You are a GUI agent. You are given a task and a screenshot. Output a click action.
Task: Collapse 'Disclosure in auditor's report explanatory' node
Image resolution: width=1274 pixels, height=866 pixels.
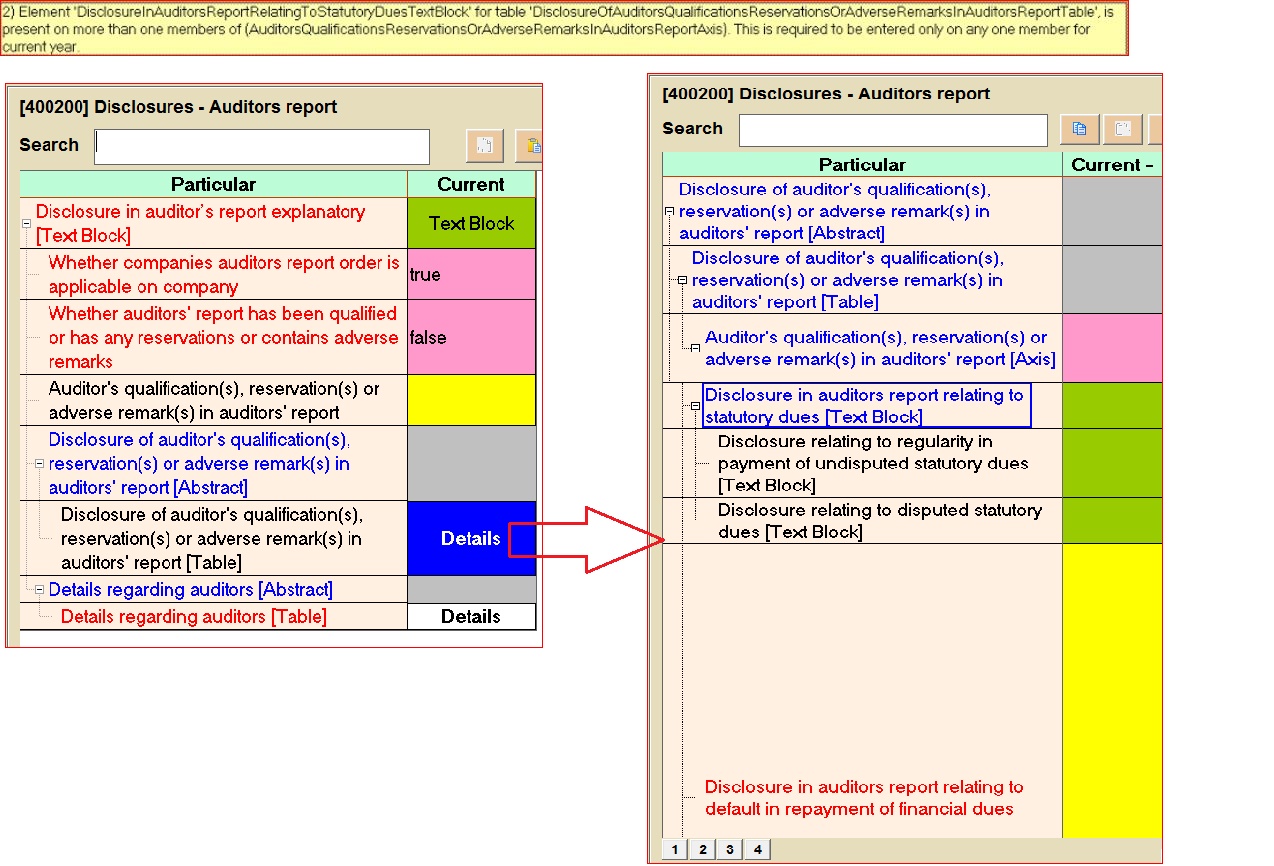click(x=27, y=225)
